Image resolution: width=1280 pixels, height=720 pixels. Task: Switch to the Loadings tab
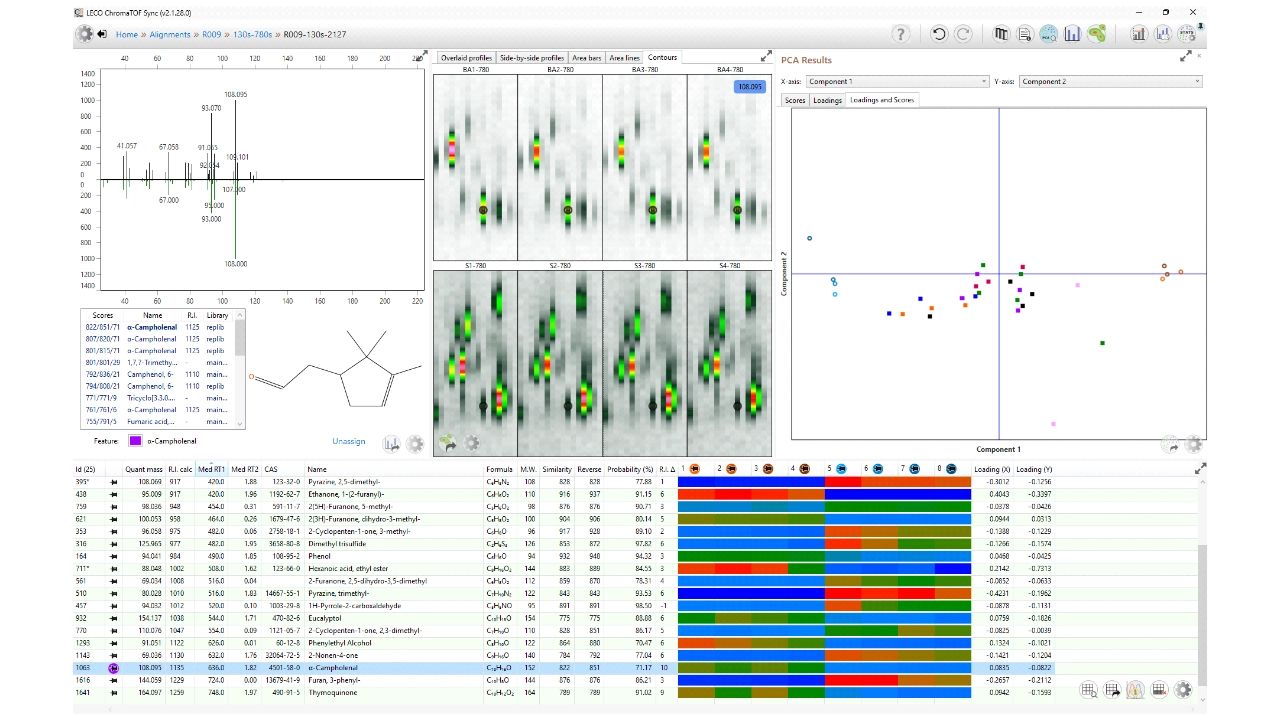click(827, 100)
